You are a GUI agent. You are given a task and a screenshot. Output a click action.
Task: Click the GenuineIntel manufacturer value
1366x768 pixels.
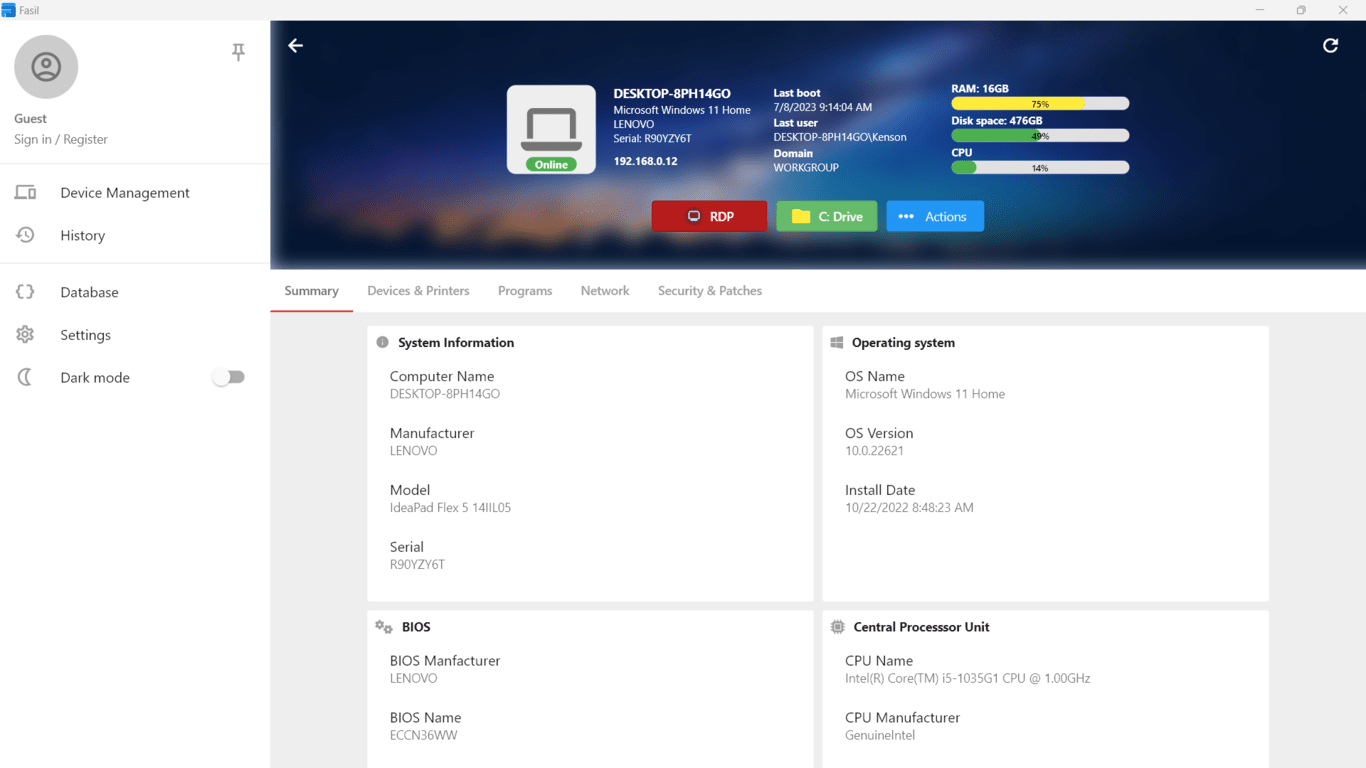880,736
